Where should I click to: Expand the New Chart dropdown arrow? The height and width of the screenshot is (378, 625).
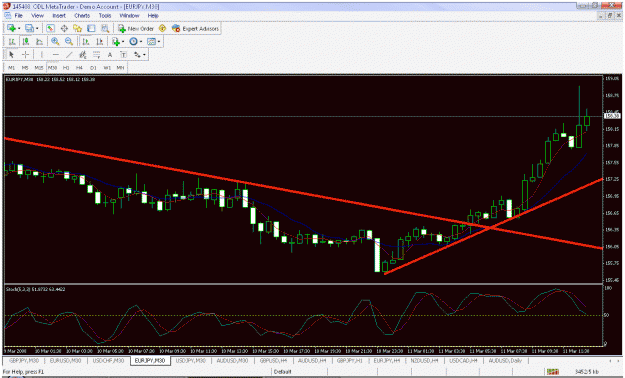click(x=19, y=29)
